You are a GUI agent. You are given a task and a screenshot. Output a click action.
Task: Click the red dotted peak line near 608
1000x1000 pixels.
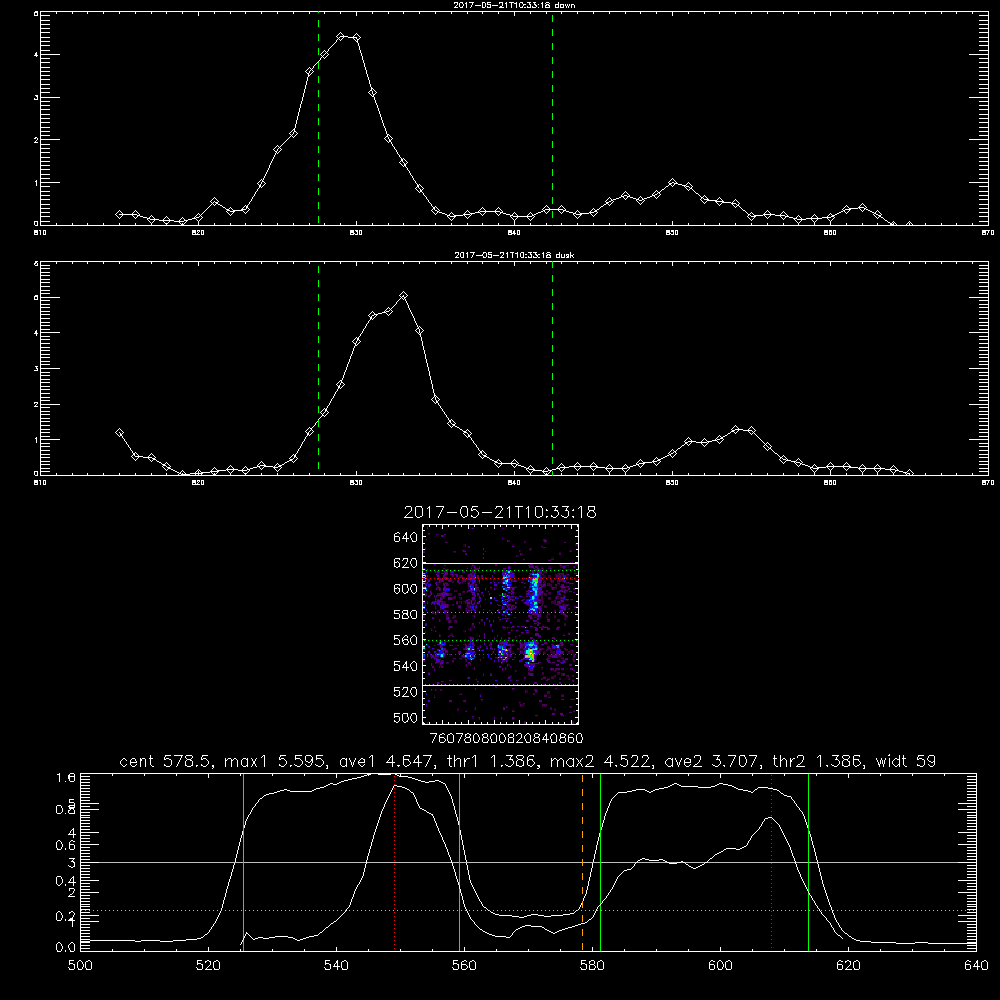click(x=772, y=862)
